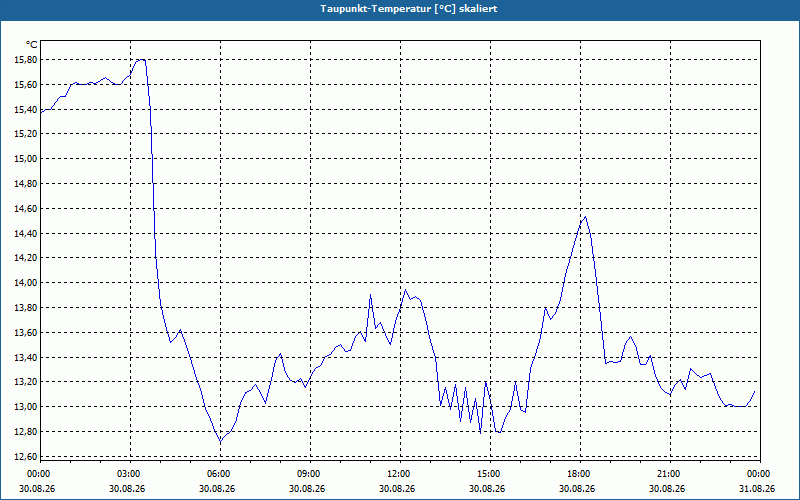
Task: Click the 09:00 time label
Action: pyautogui.click(x=307, y=474)
